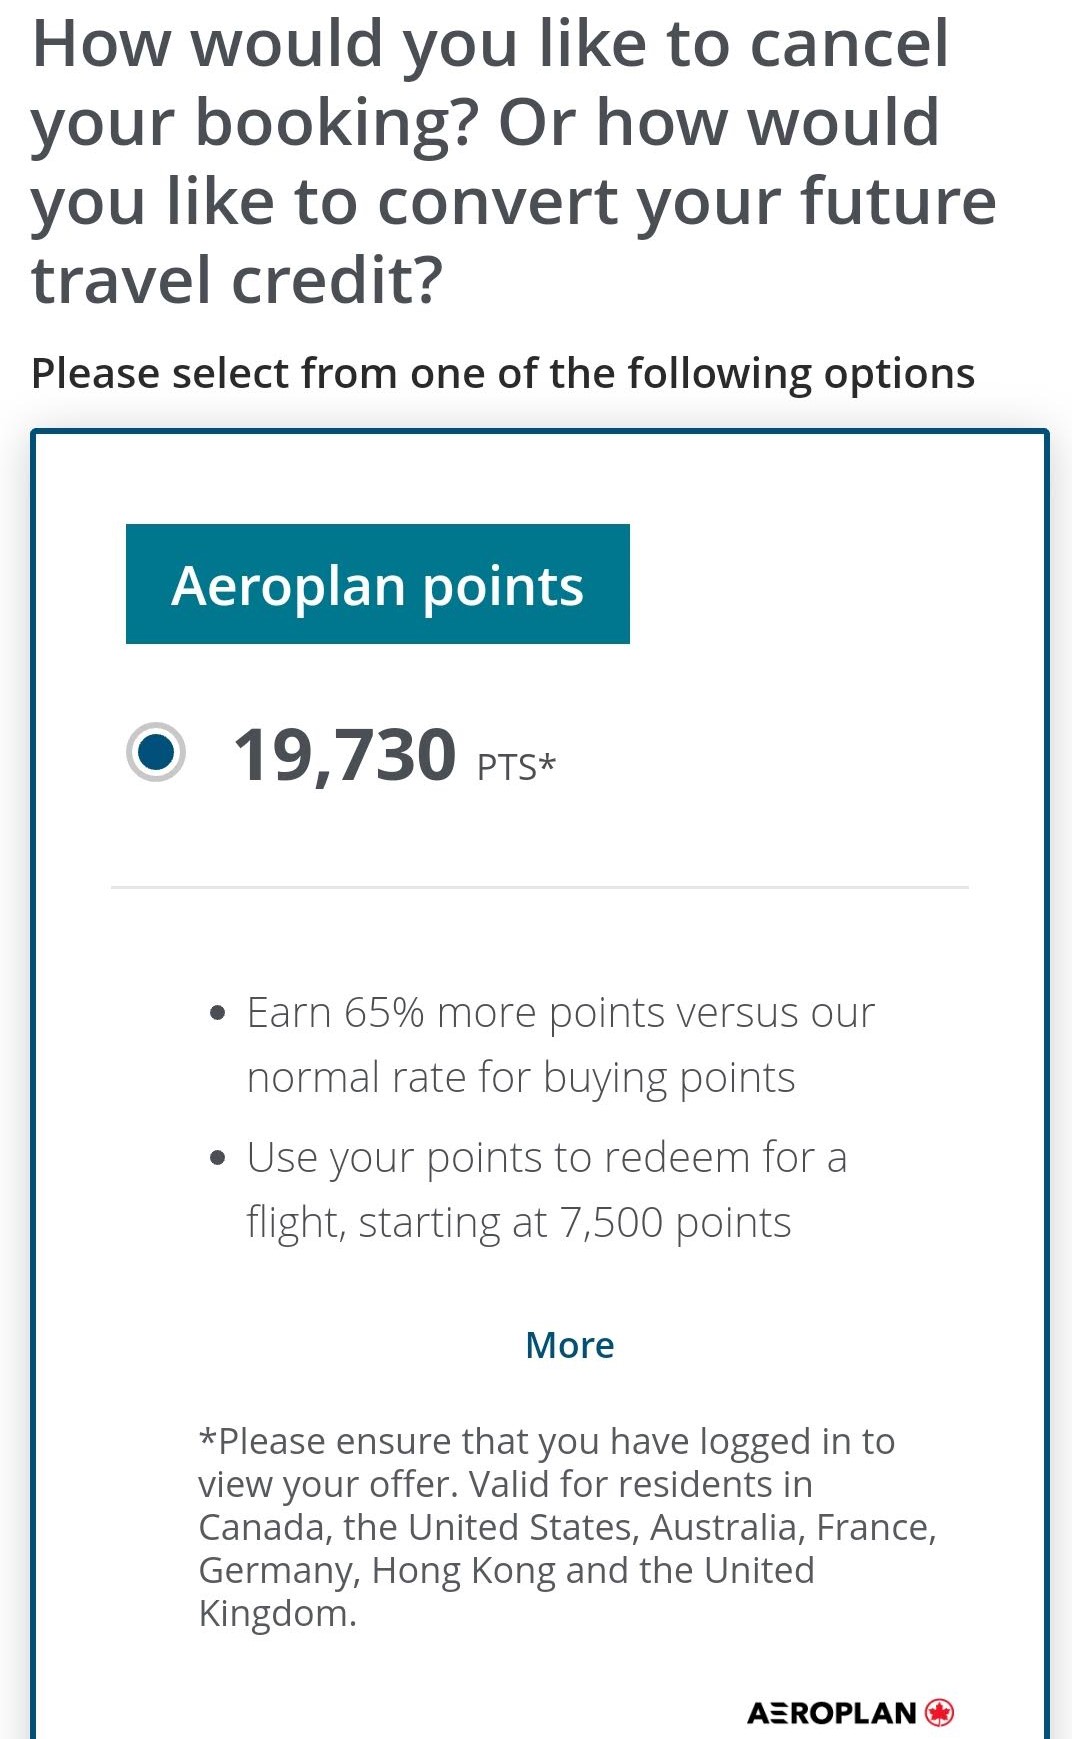Click the normal rate for buying points line
This screenshot has width=1072, height=1739.
pyautogui.click(x=520, y=1078)
